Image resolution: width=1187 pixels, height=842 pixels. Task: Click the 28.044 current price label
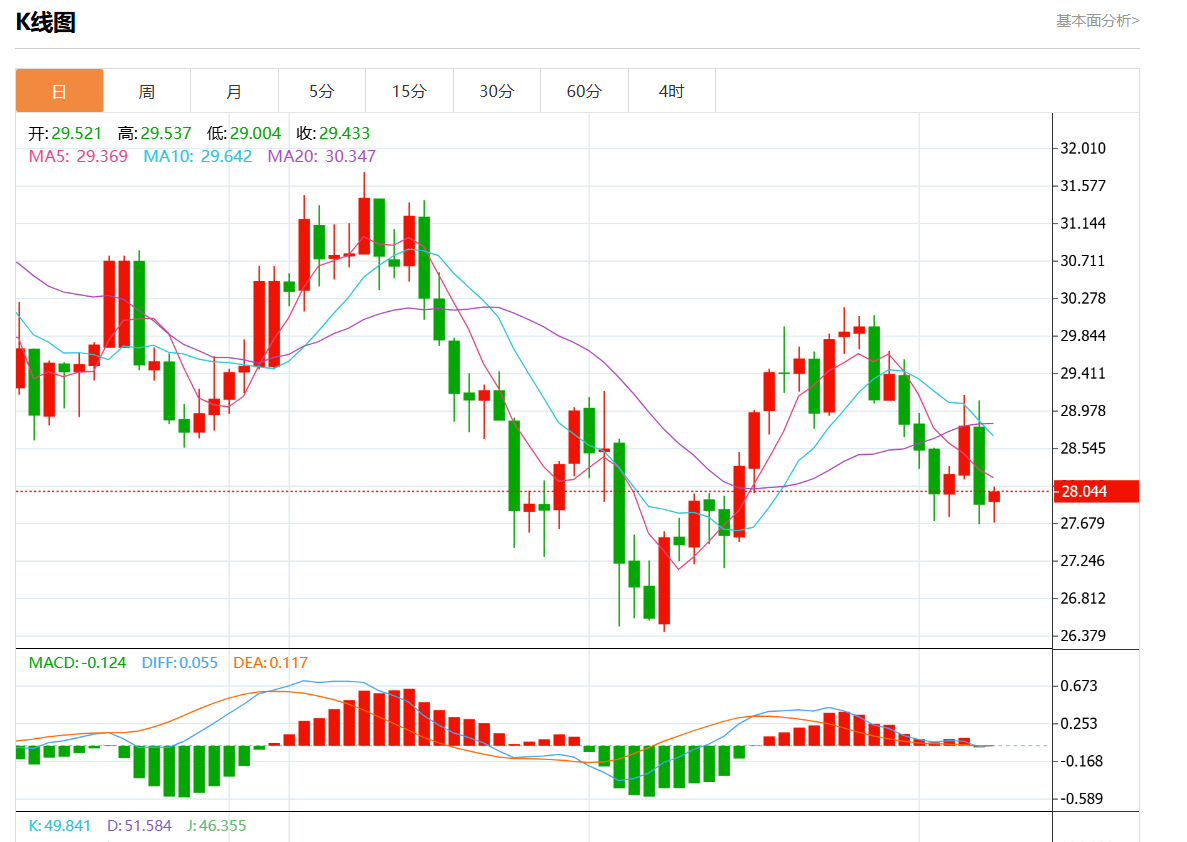coord(1095,491)
